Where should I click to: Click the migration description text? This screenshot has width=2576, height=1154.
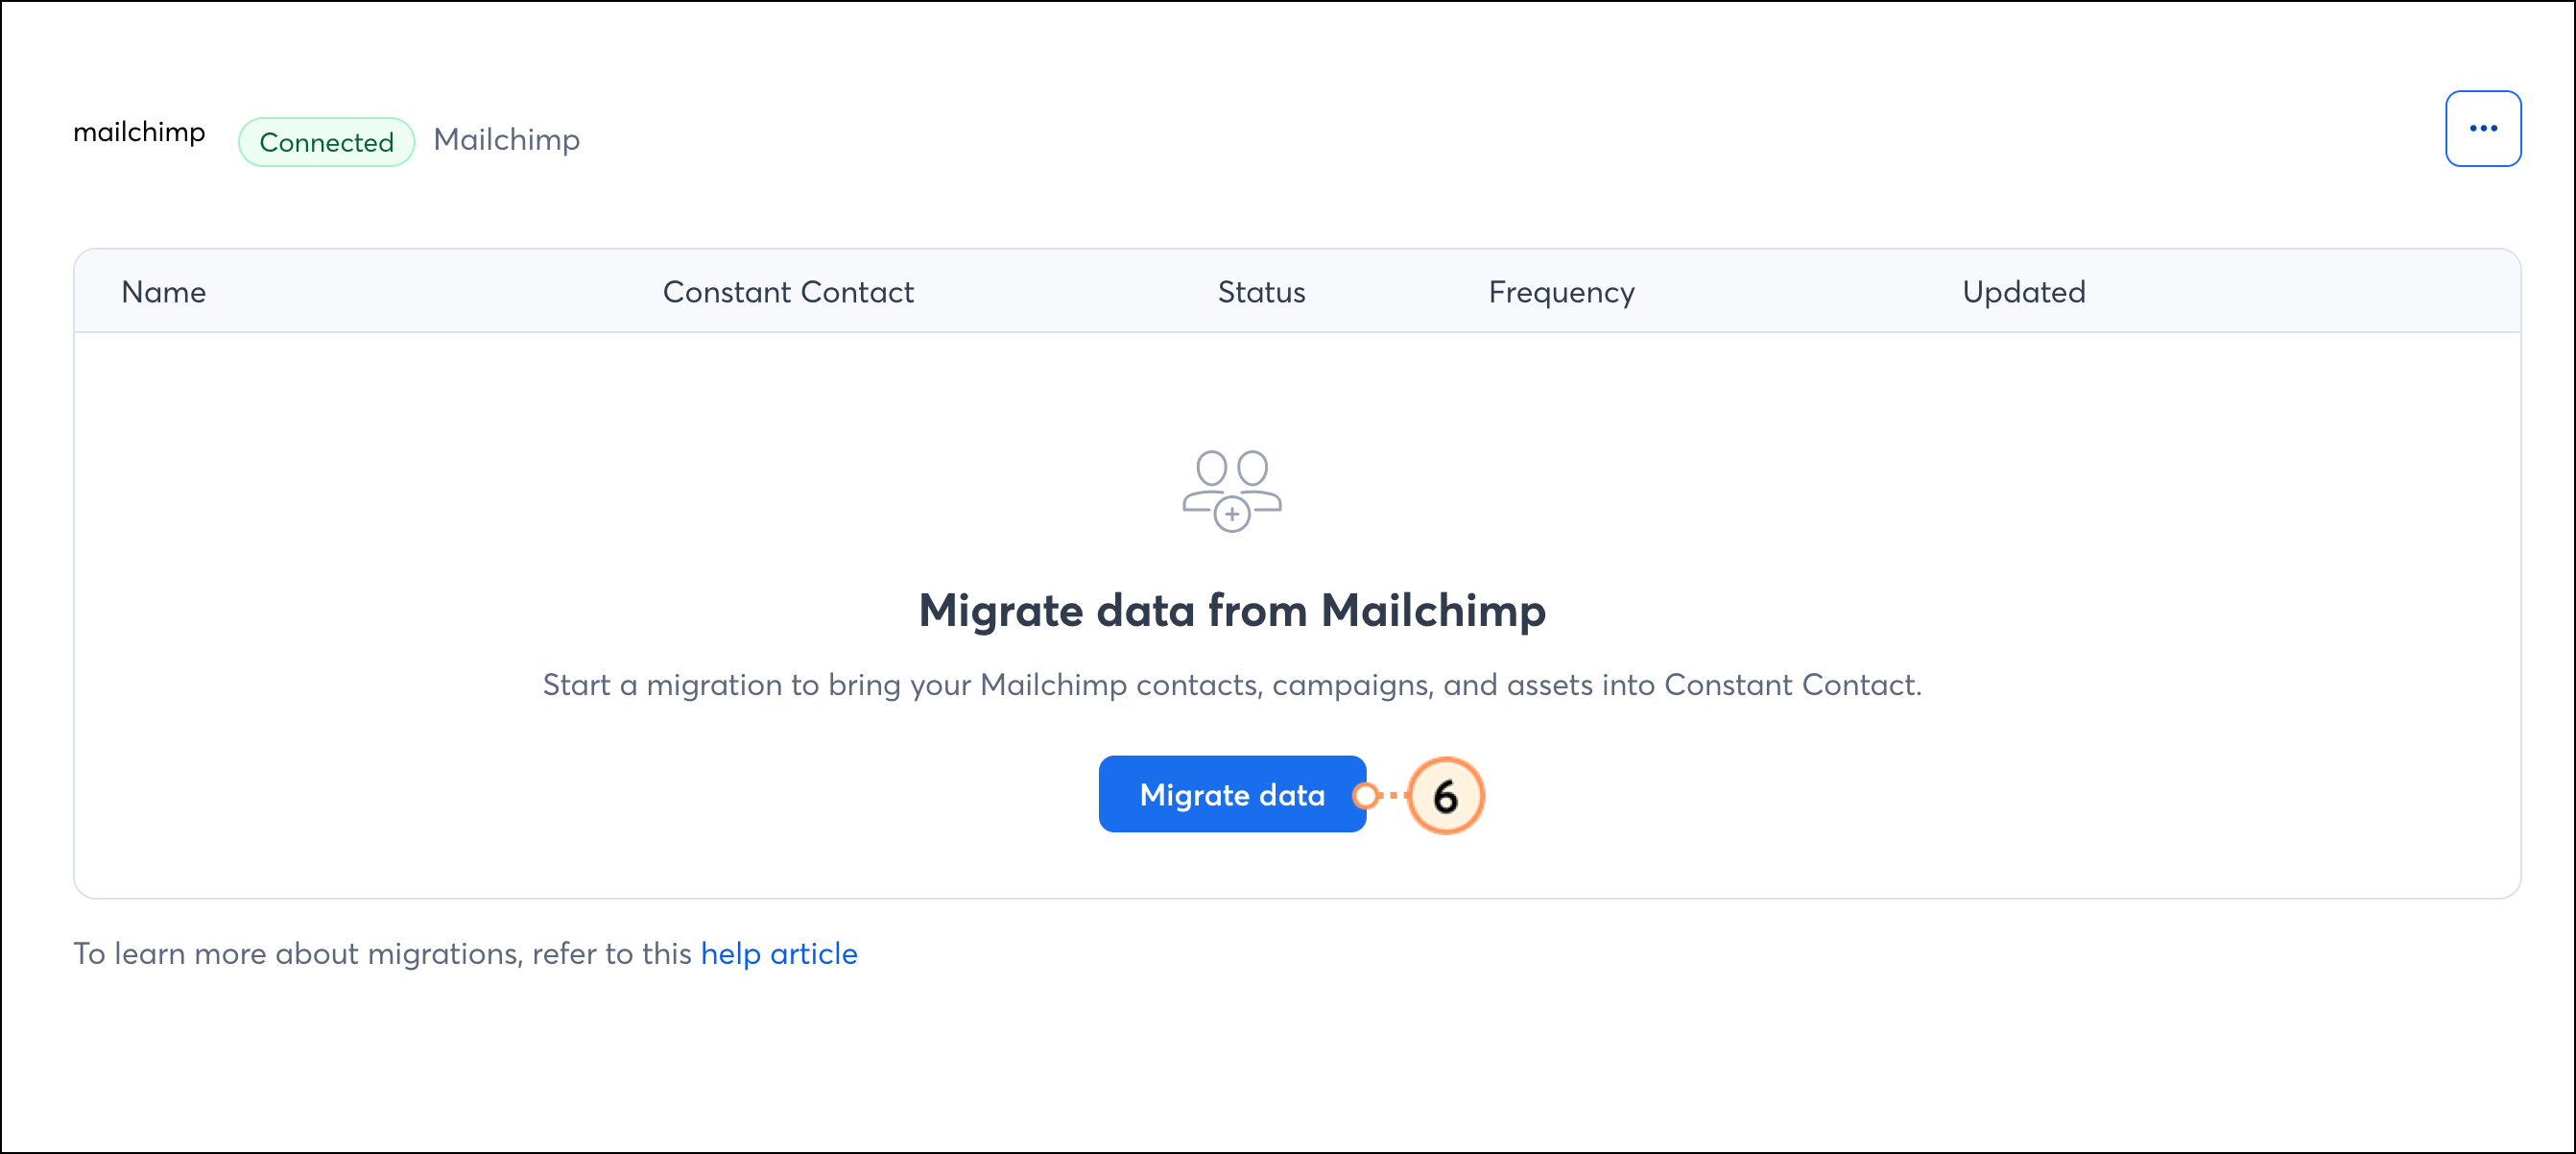pos(1232,685)
